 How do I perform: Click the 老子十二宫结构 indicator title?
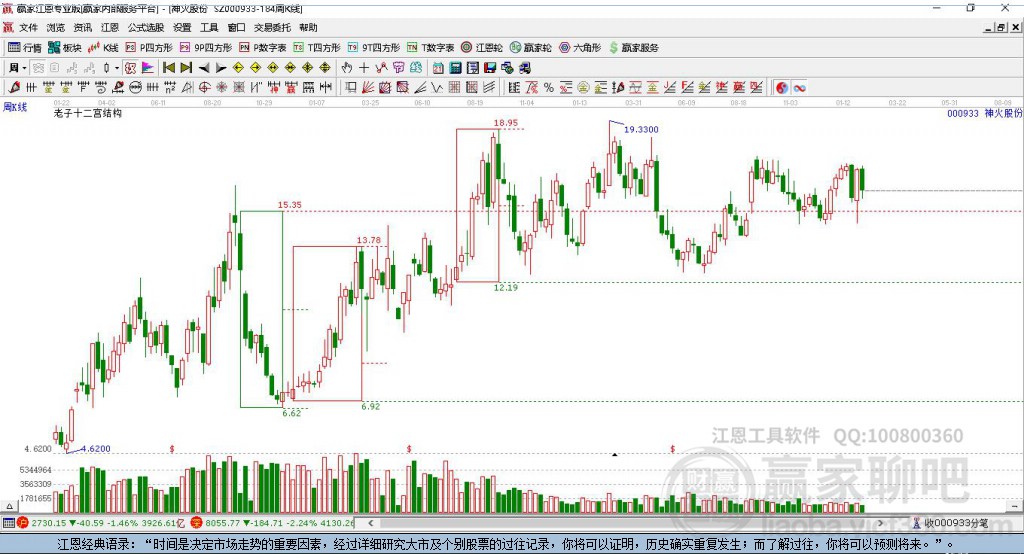coord(88,113)
